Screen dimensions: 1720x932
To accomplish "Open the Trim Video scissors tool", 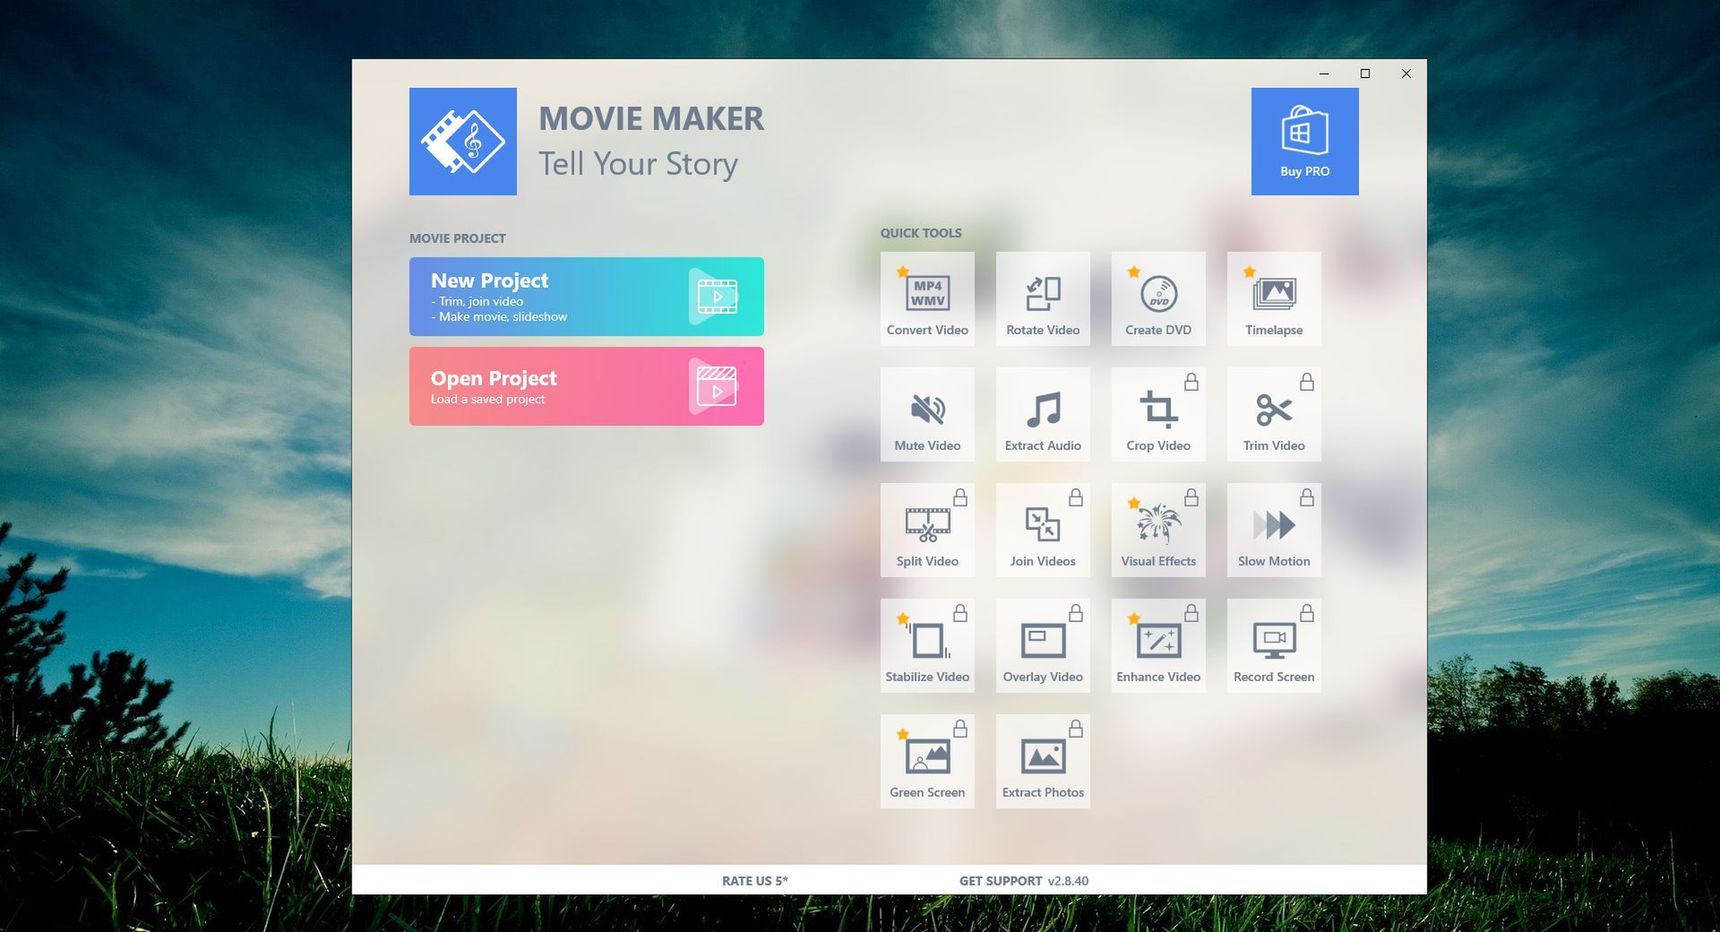I will coord(1274,414).
